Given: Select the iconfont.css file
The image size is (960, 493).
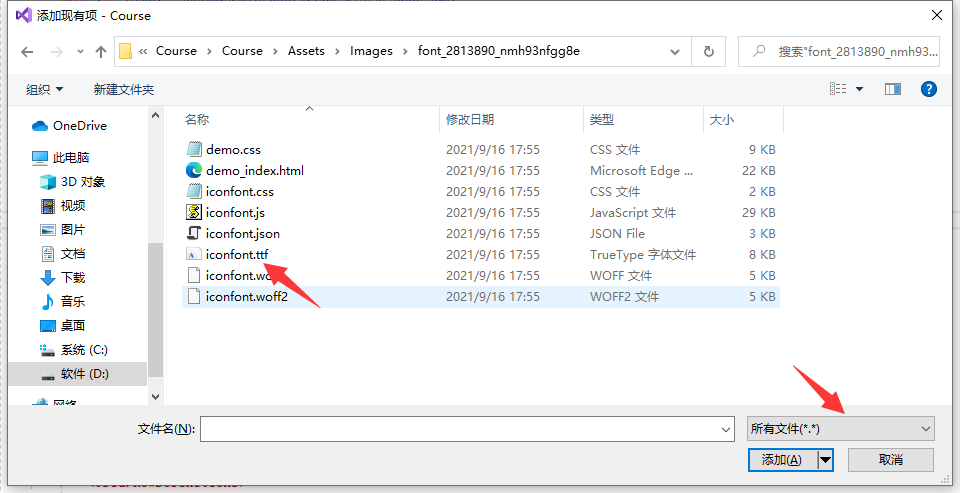Looking at the screenshot, I should point(239,192).
